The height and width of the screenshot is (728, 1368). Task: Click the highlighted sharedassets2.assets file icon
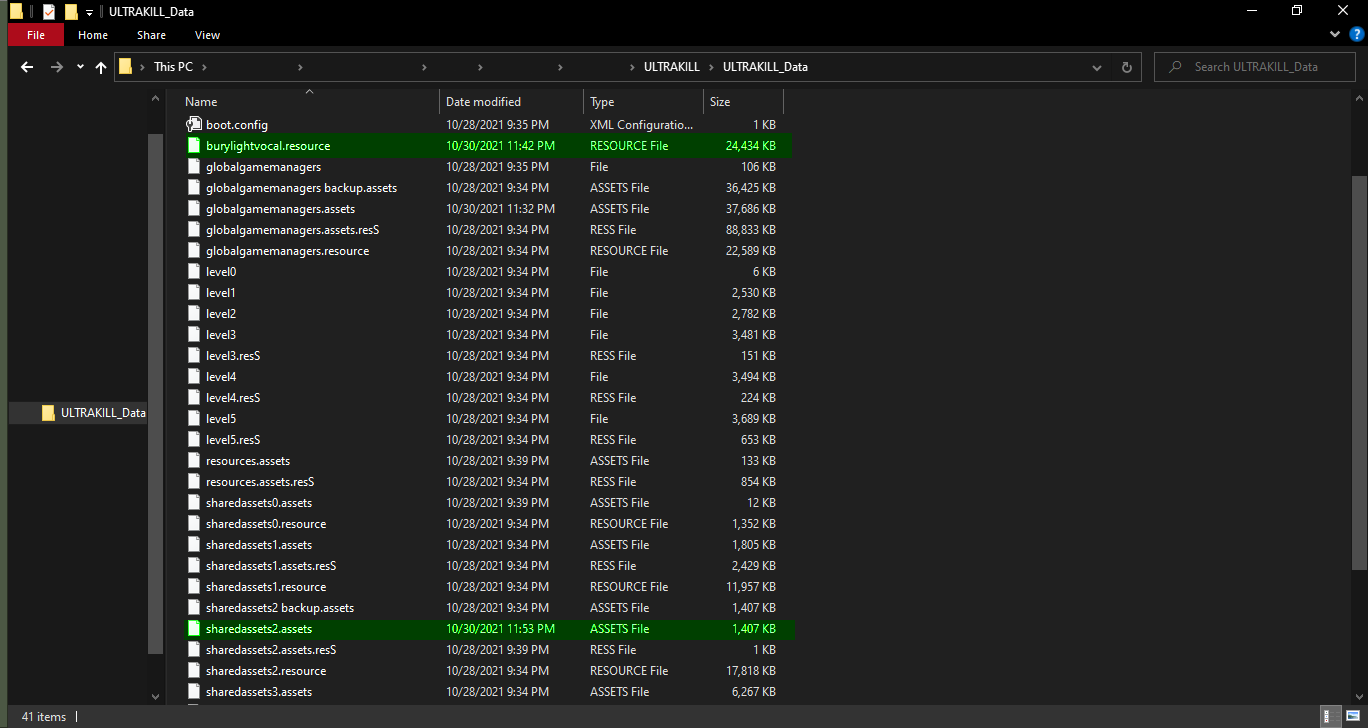pos(195,629)
